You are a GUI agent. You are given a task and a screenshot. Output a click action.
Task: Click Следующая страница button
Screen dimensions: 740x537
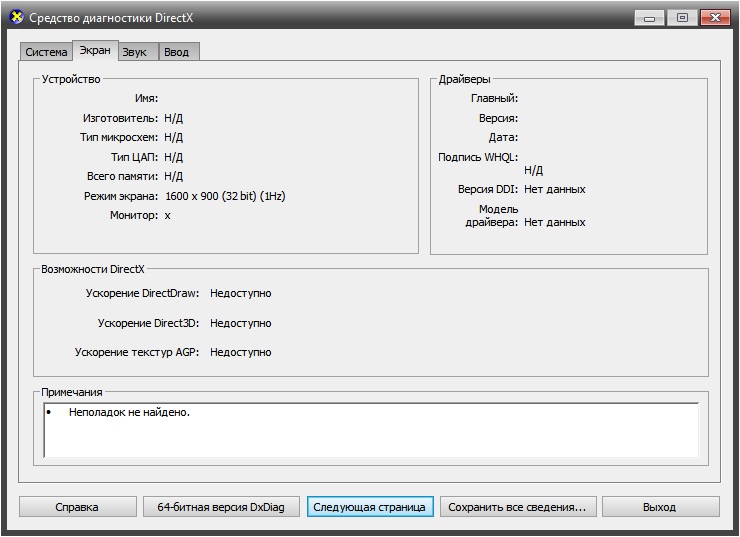coord(370,507)
